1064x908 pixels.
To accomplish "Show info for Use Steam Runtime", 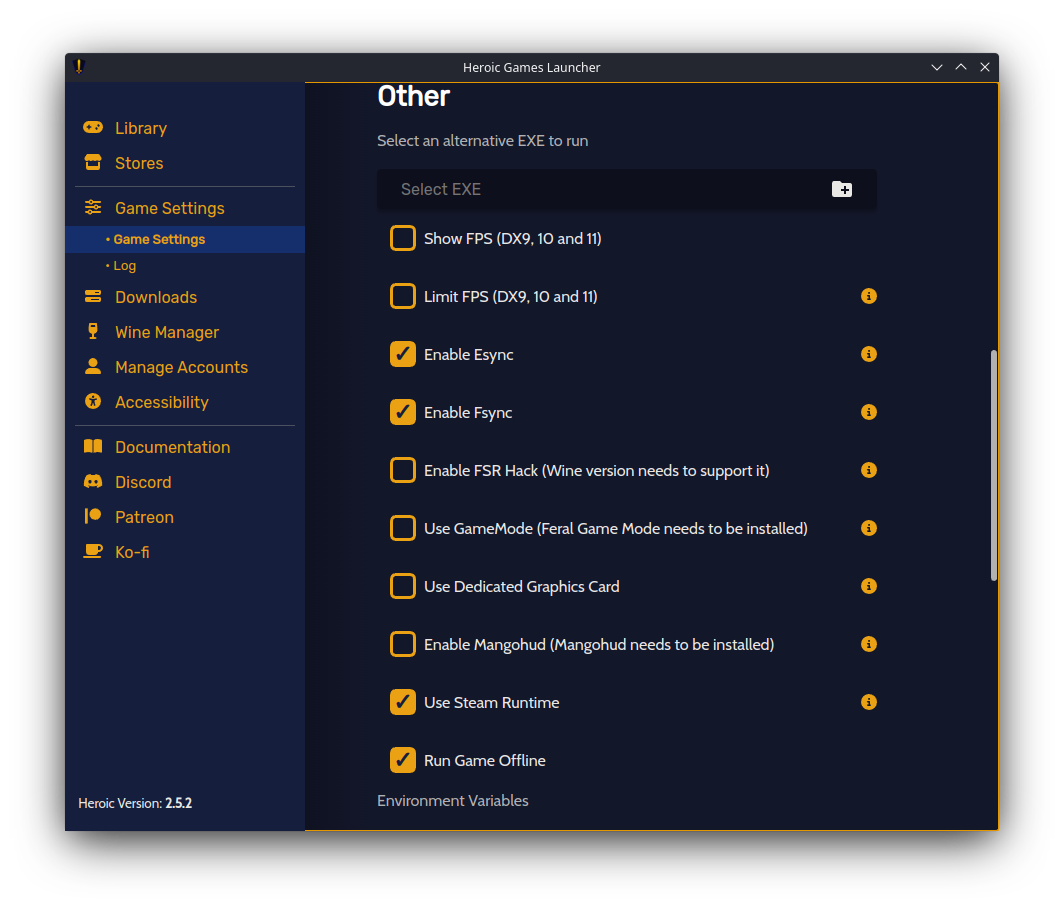I will [x=869, y=702].
